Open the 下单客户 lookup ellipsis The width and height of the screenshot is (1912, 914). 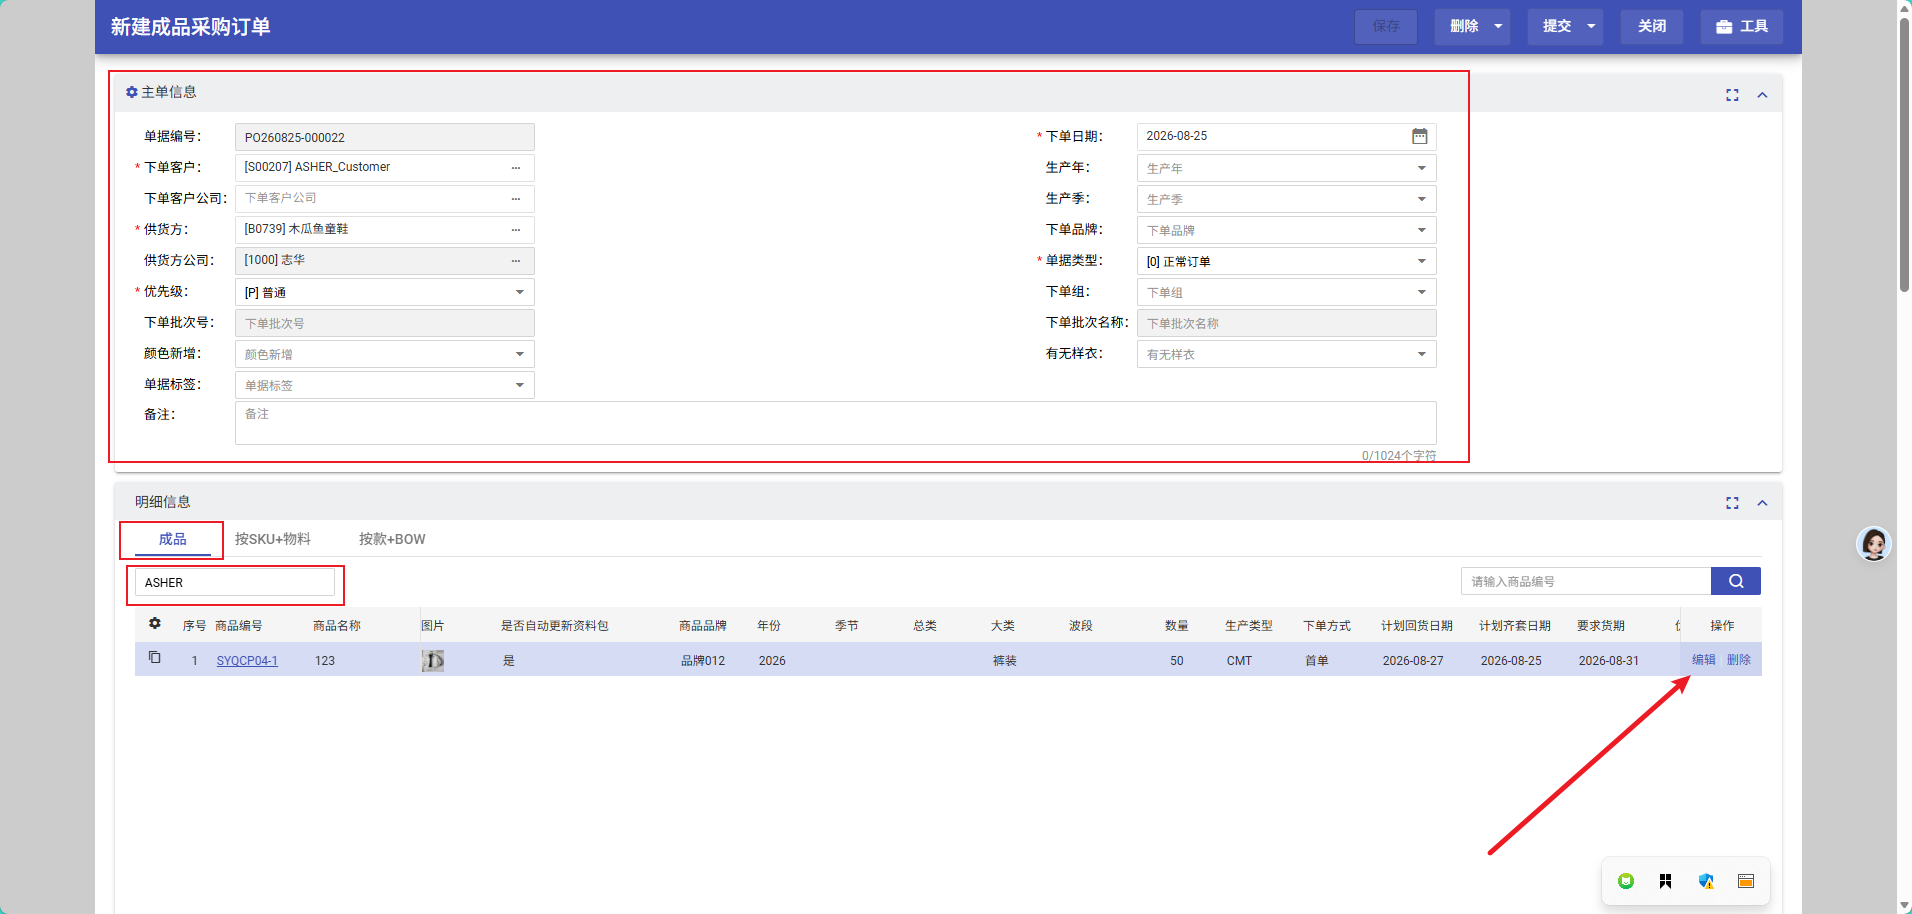516,168
